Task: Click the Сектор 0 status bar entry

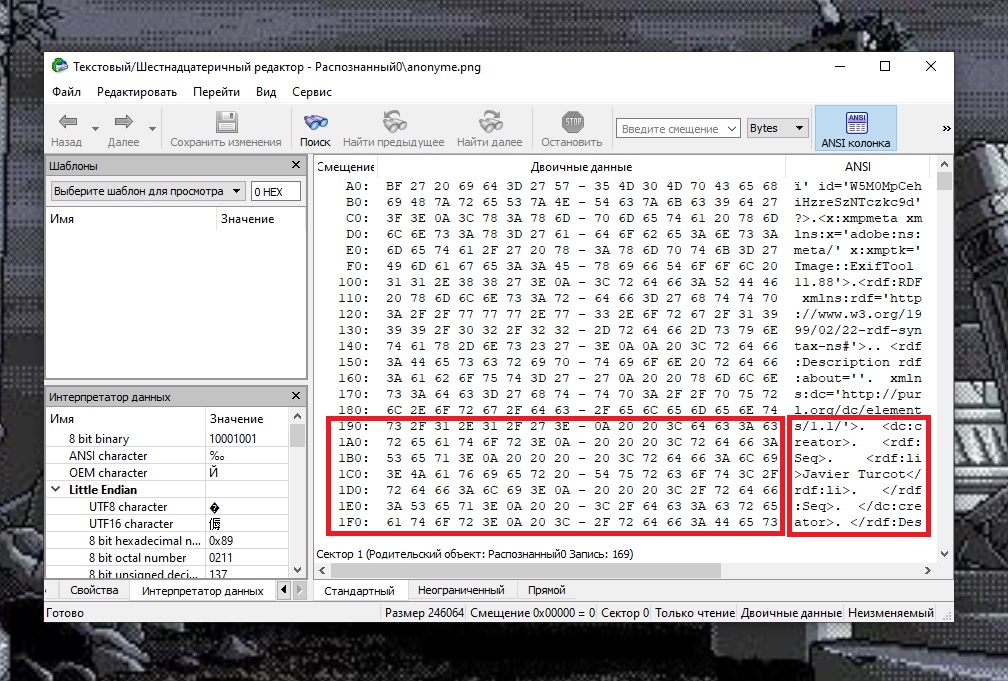Action: [625, 613]
